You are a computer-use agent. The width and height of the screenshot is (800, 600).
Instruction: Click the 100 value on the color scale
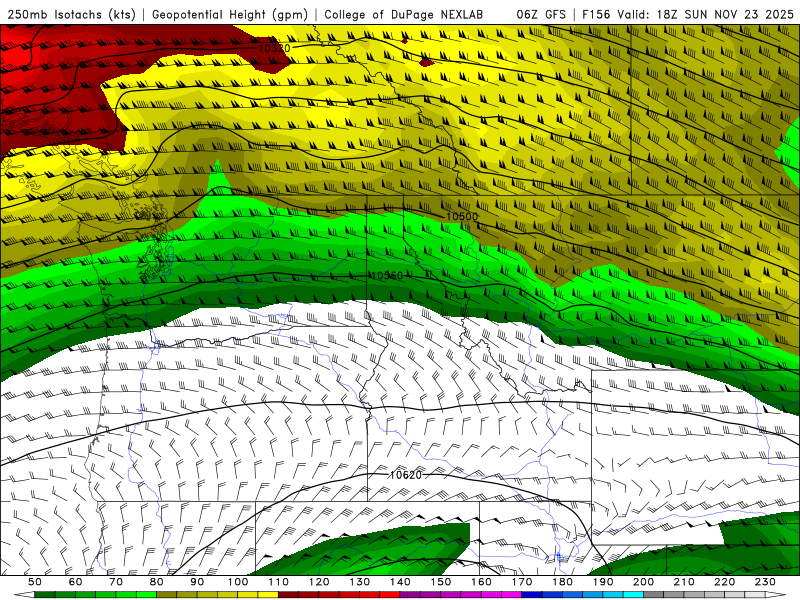(238, 582)
